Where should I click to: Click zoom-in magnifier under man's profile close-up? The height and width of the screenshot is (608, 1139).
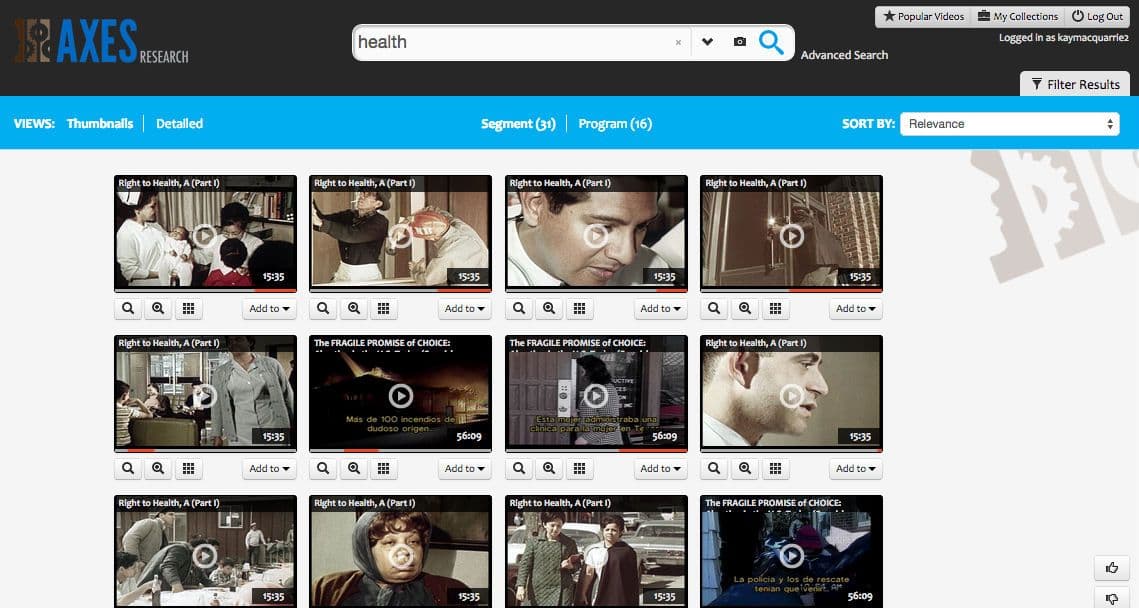745,469
